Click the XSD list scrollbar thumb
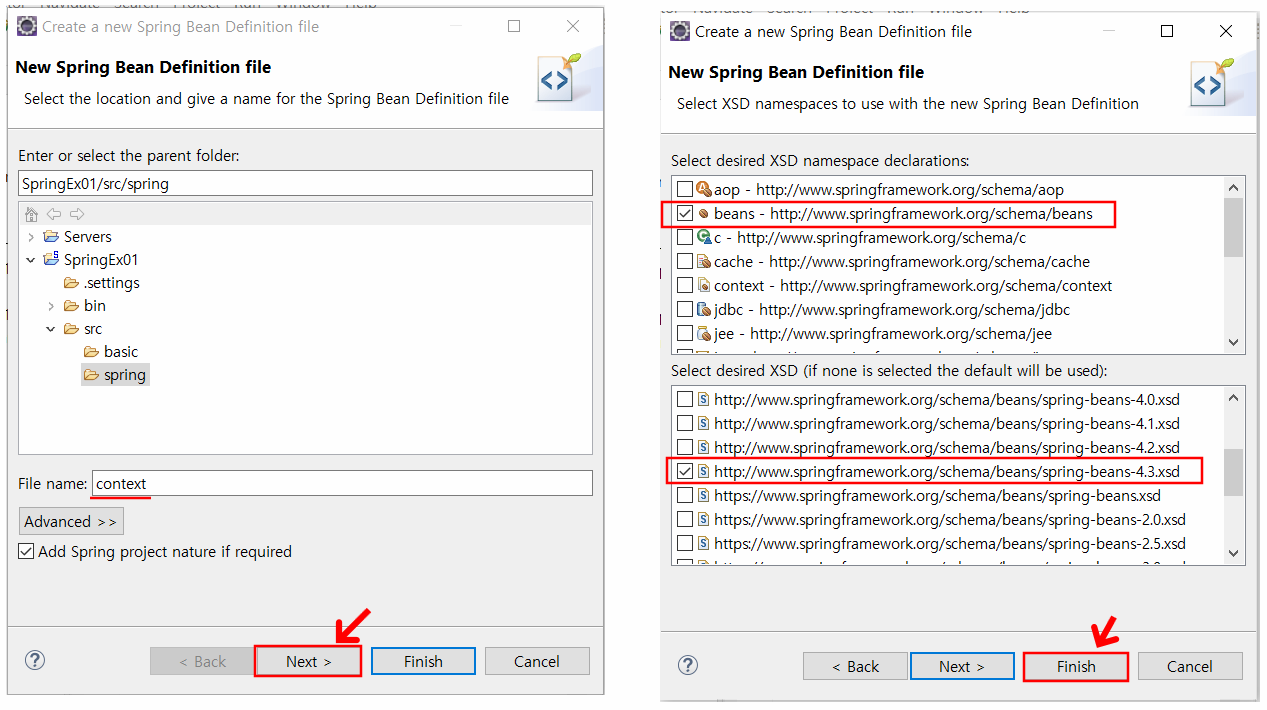The height and width of the screenshot is (710, 1267). (1234, 472)
